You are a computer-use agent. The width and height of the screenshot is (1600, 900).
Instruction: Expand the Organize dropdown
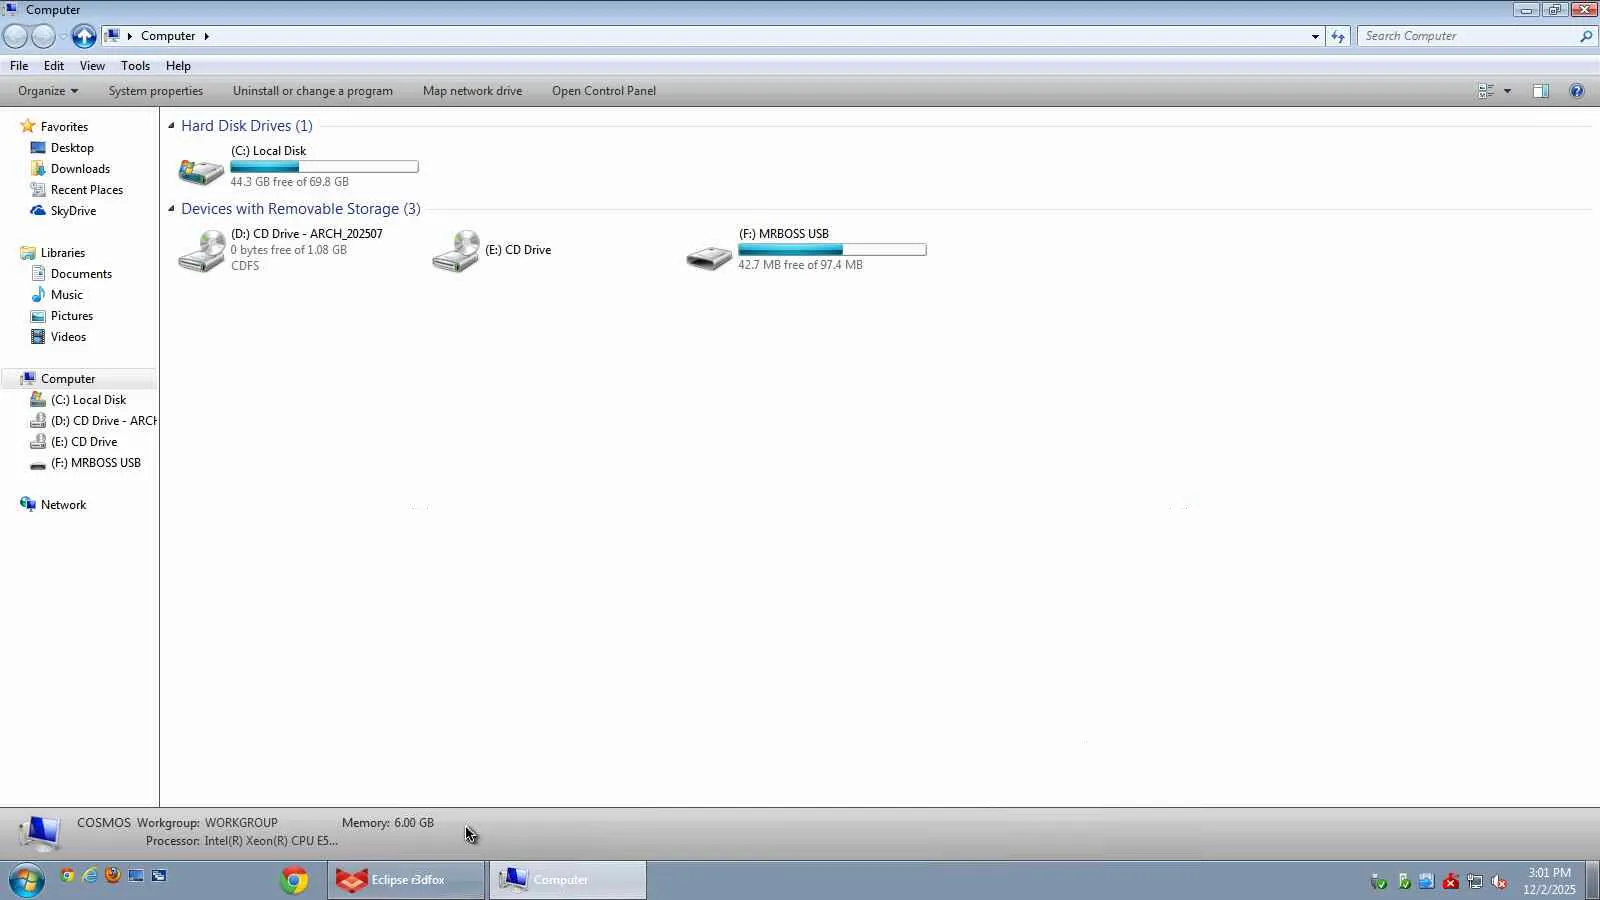48,91
